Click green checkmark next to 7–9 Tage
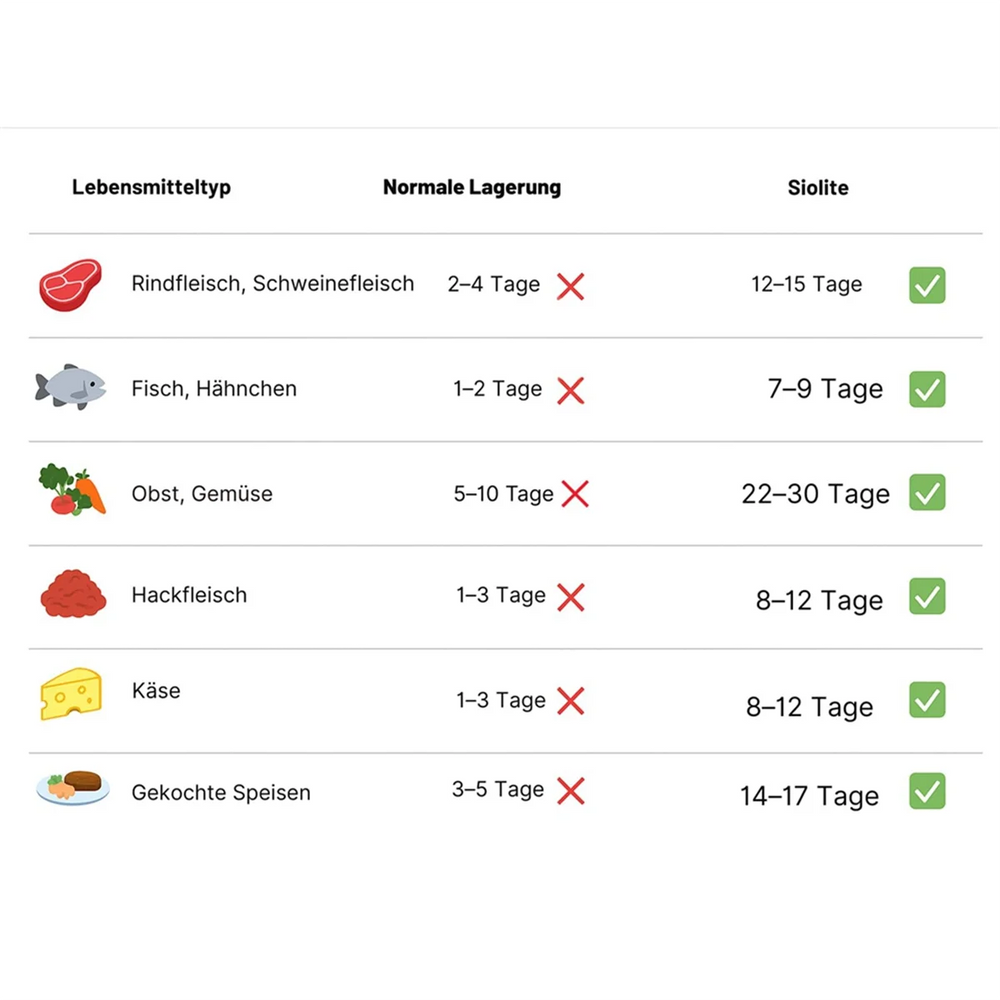The height and width of the screenshot is (1000, 1000). 927,389
